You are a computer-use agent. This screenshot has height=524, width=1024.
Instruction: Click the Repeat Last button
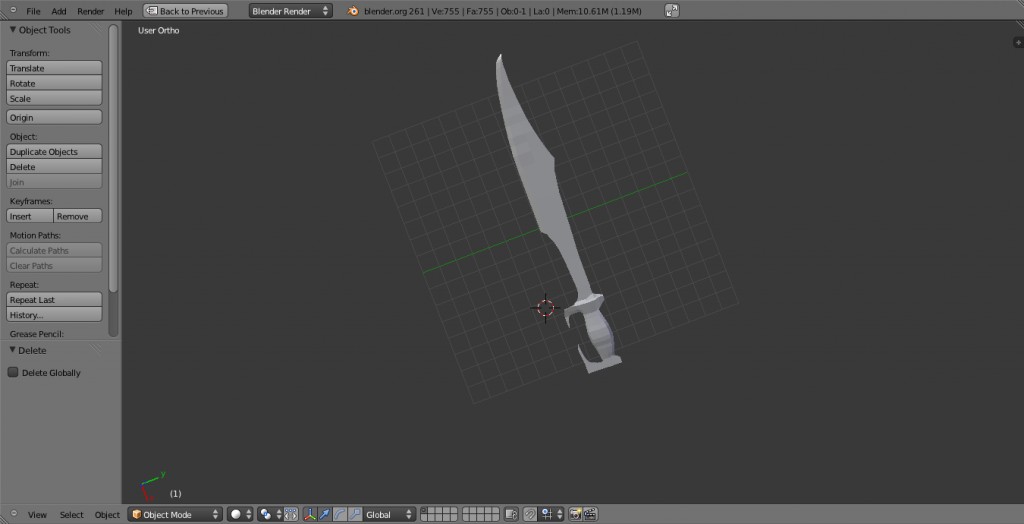tap(54, 299)
